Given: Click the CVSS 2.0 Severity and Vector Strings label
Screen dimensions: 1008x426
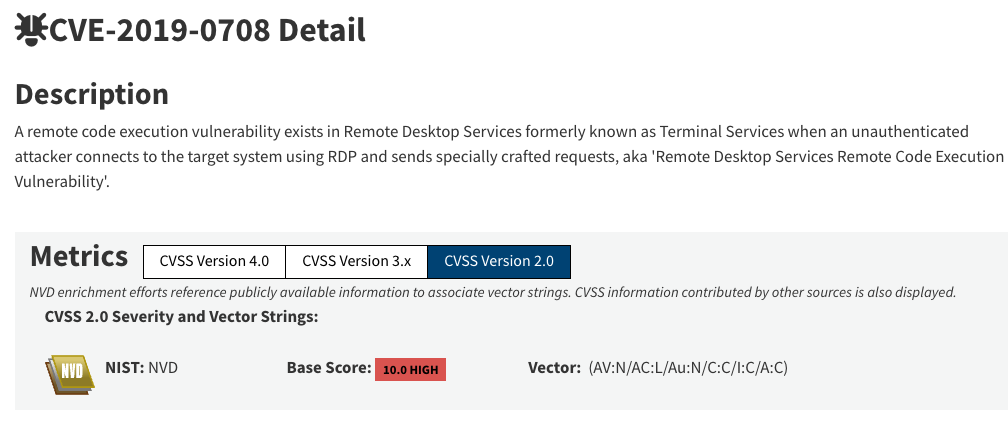Looking at the screenshot, I should (181, 317).
